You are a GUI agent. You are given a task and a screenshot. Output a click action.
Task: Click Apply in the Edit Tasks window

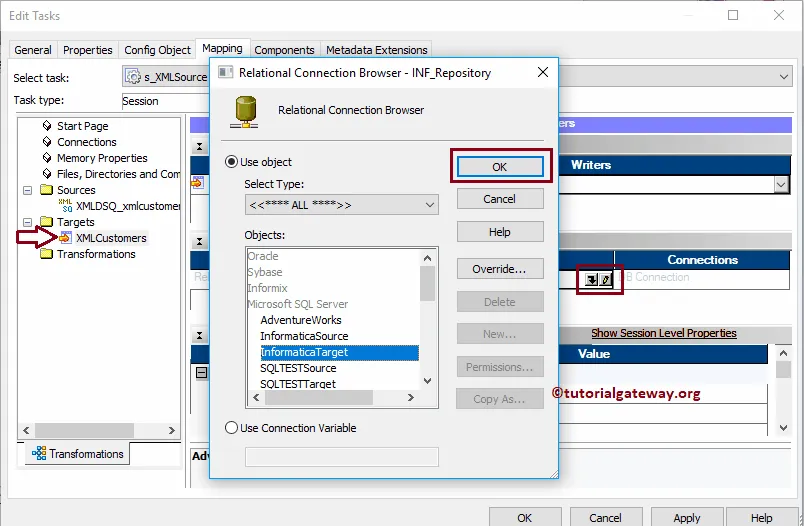point(687,517)
